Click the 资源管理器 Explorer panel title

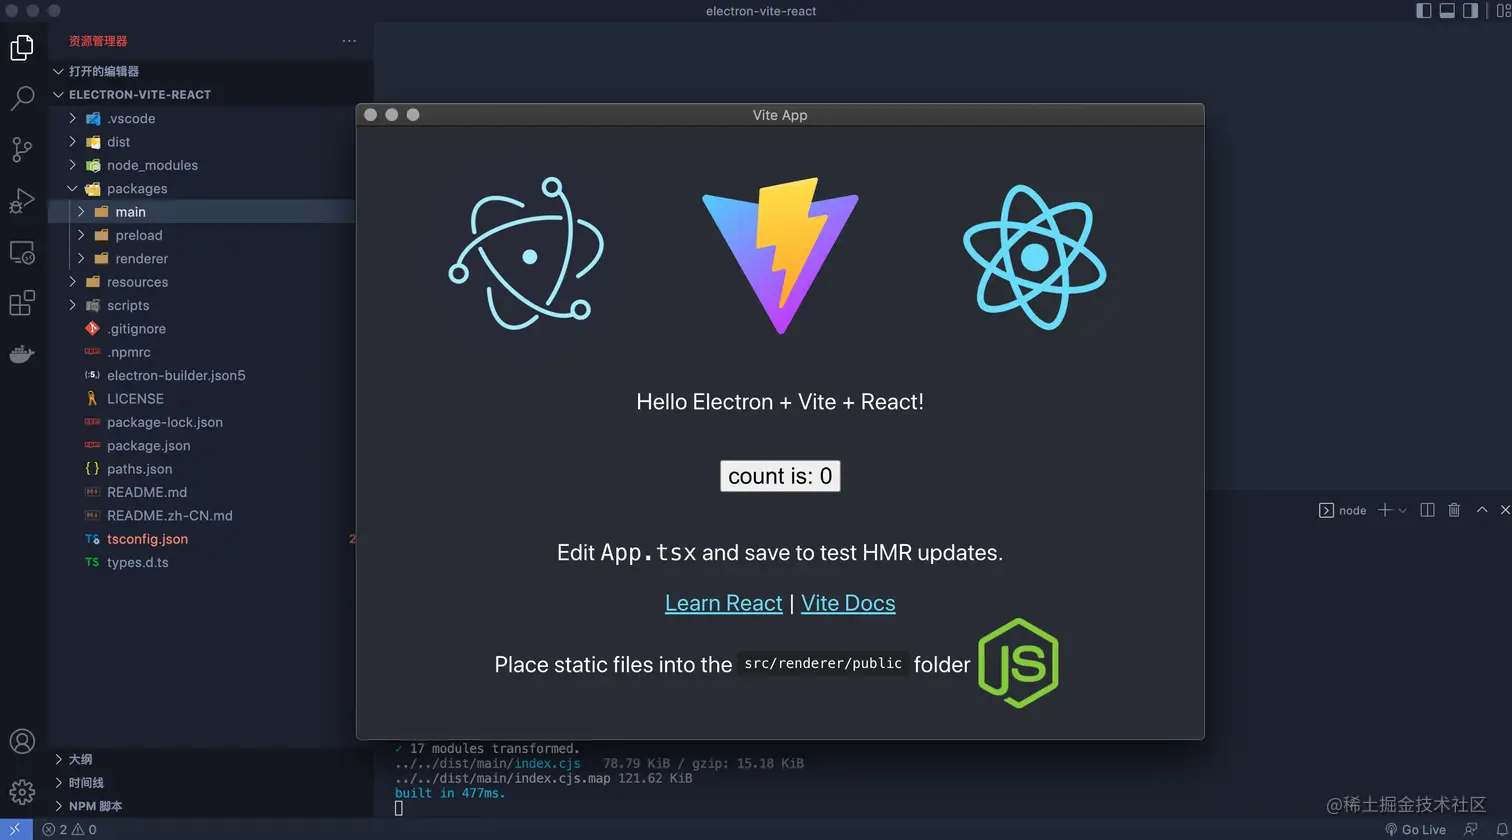point(98,41)
